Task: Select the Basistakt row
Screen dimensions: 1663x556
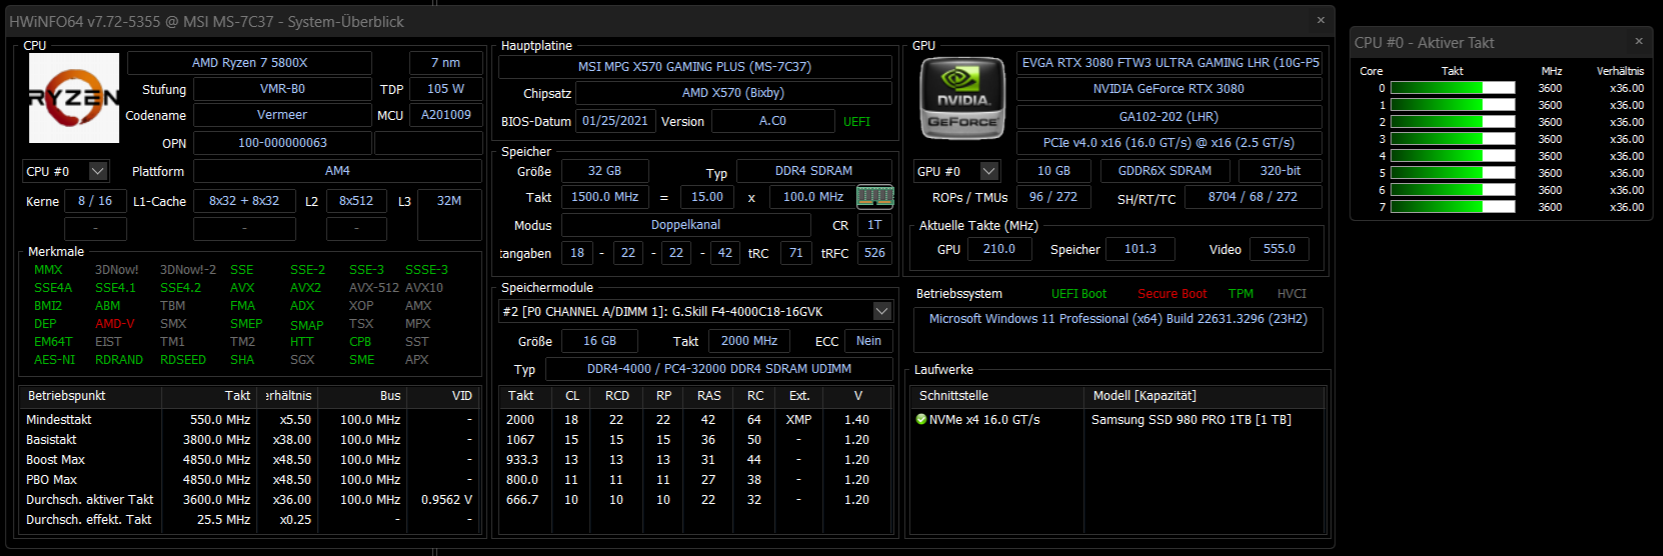Action: click(x=250, y=440)
